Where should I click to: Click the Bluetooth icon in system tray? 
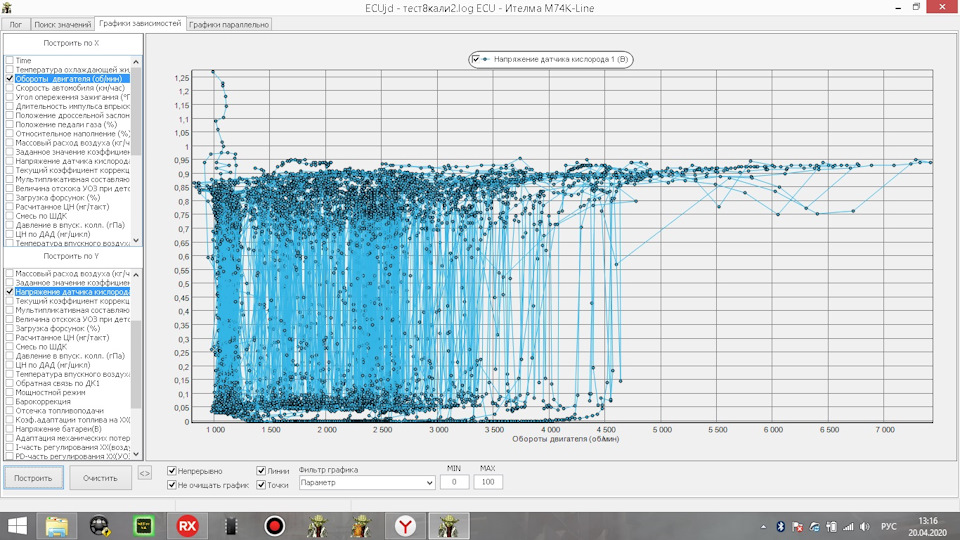tap(780, 526)
